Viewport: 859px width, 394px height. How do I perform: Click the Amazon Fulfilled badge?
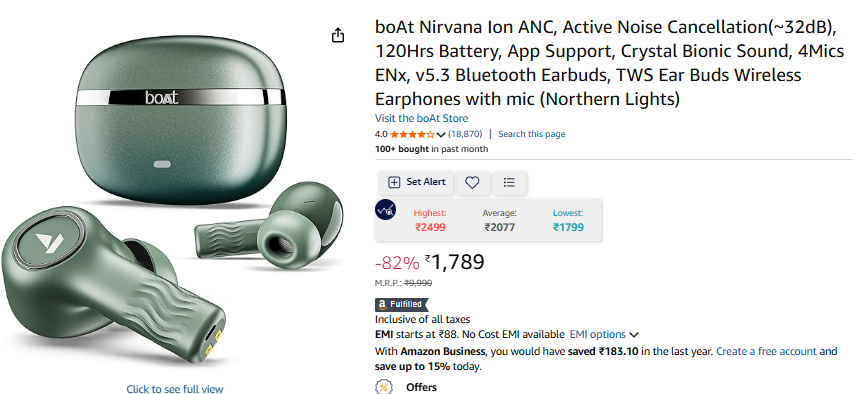pyautogui.click(x=402, y=304)
